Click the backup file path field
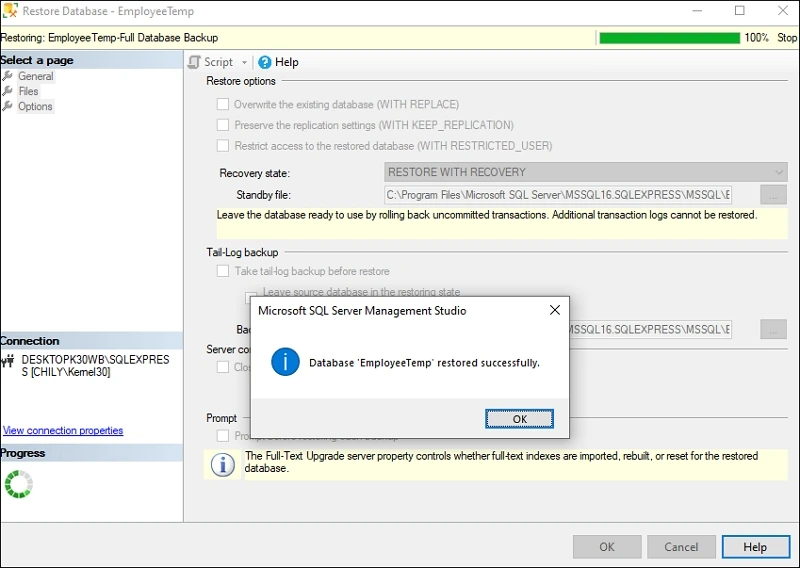Screen dimensions: 800x568 pyautogui.click(x=651, y=329)
